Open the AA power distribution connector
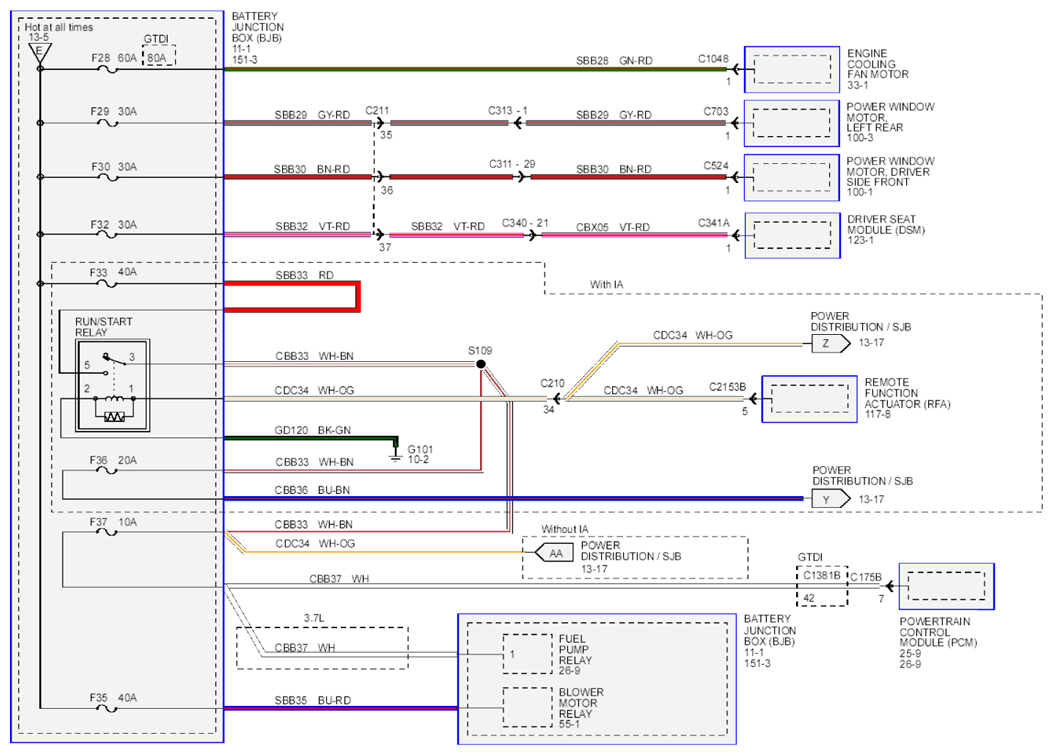Viewport: 1052px width, 754px height. click(554, 553)
